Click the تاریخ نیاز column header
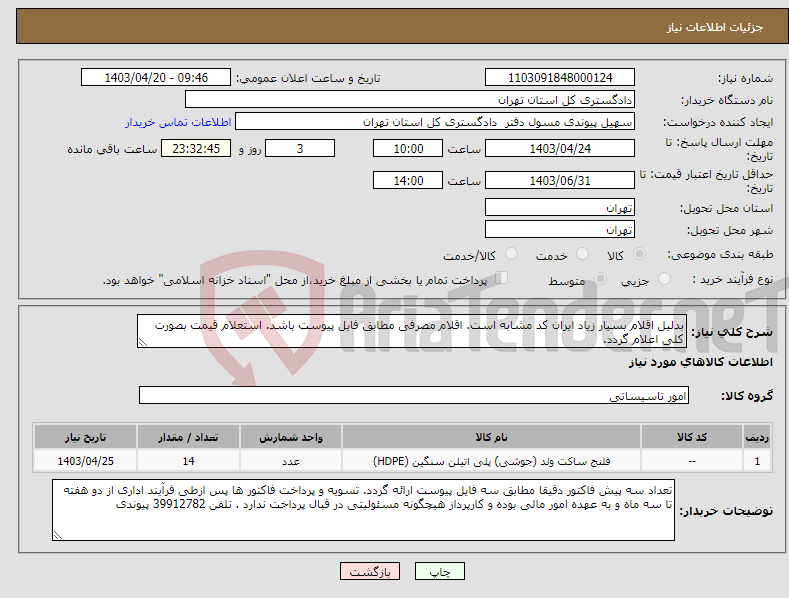Viewport: 789px width, 598px height. [86, 437]
